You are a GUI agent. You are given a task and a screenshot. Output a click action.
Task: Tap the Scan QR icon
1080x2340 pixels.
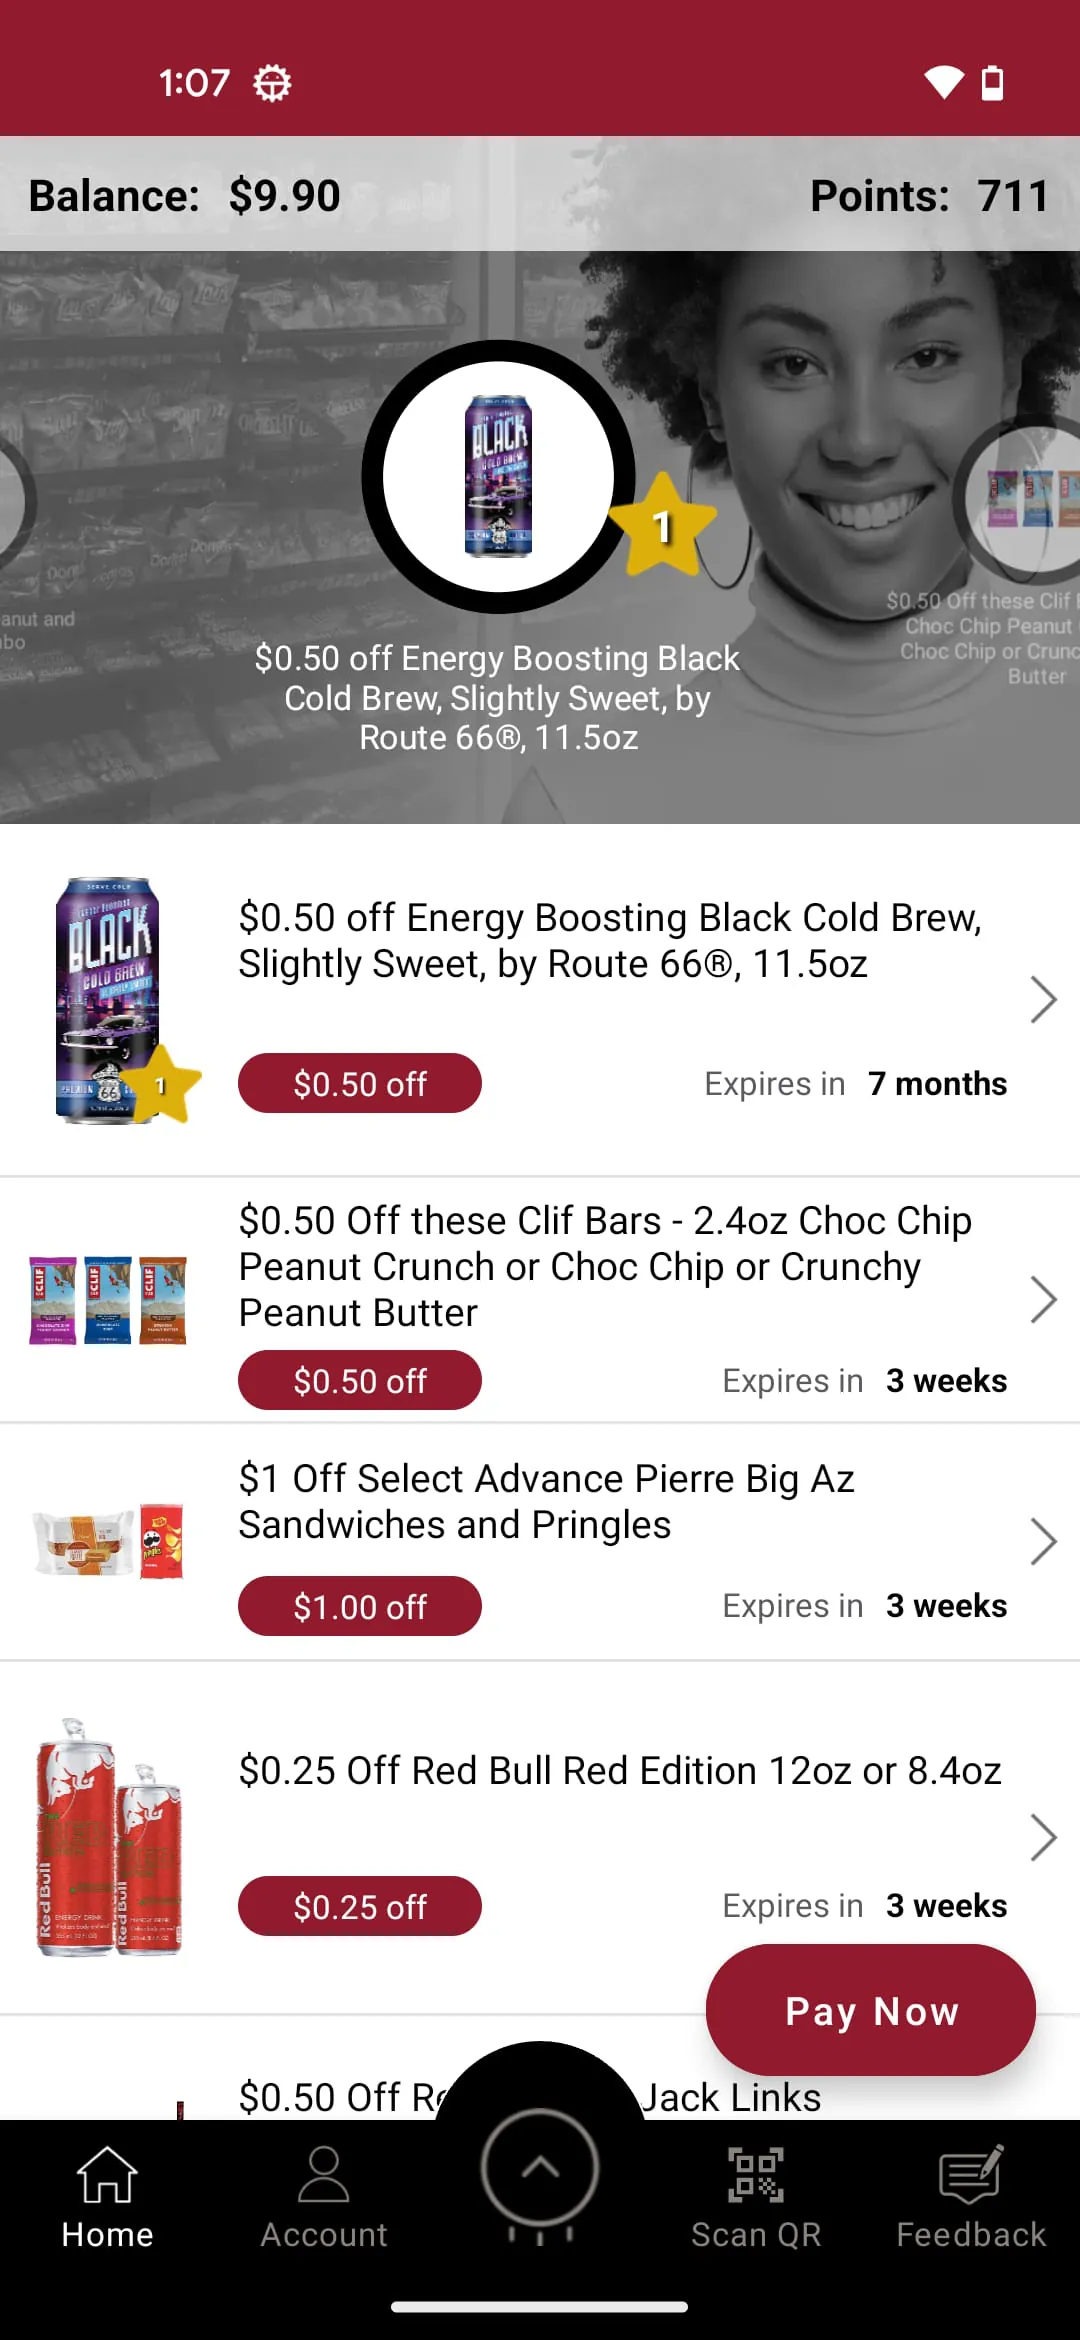point(756,2176)
